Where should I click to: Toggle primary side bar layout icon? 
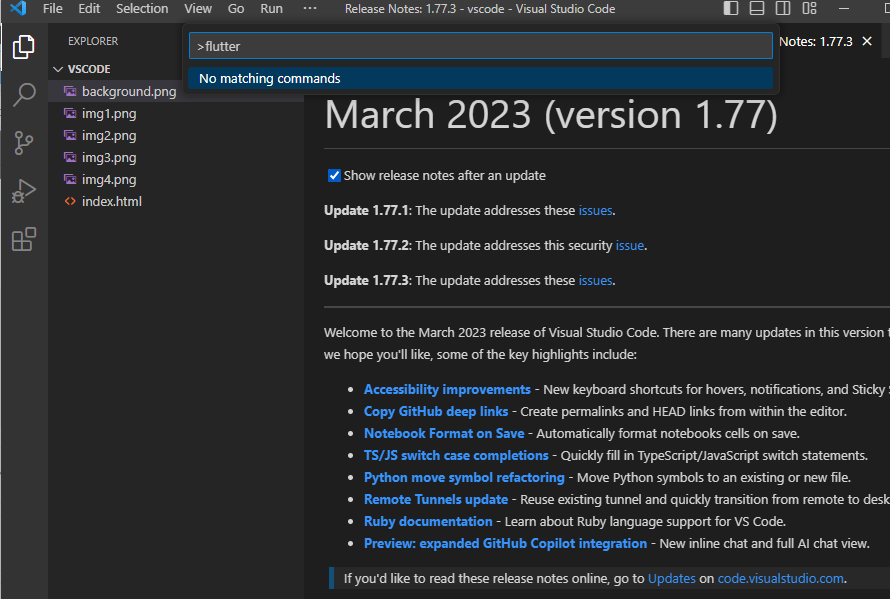[731, 9]
